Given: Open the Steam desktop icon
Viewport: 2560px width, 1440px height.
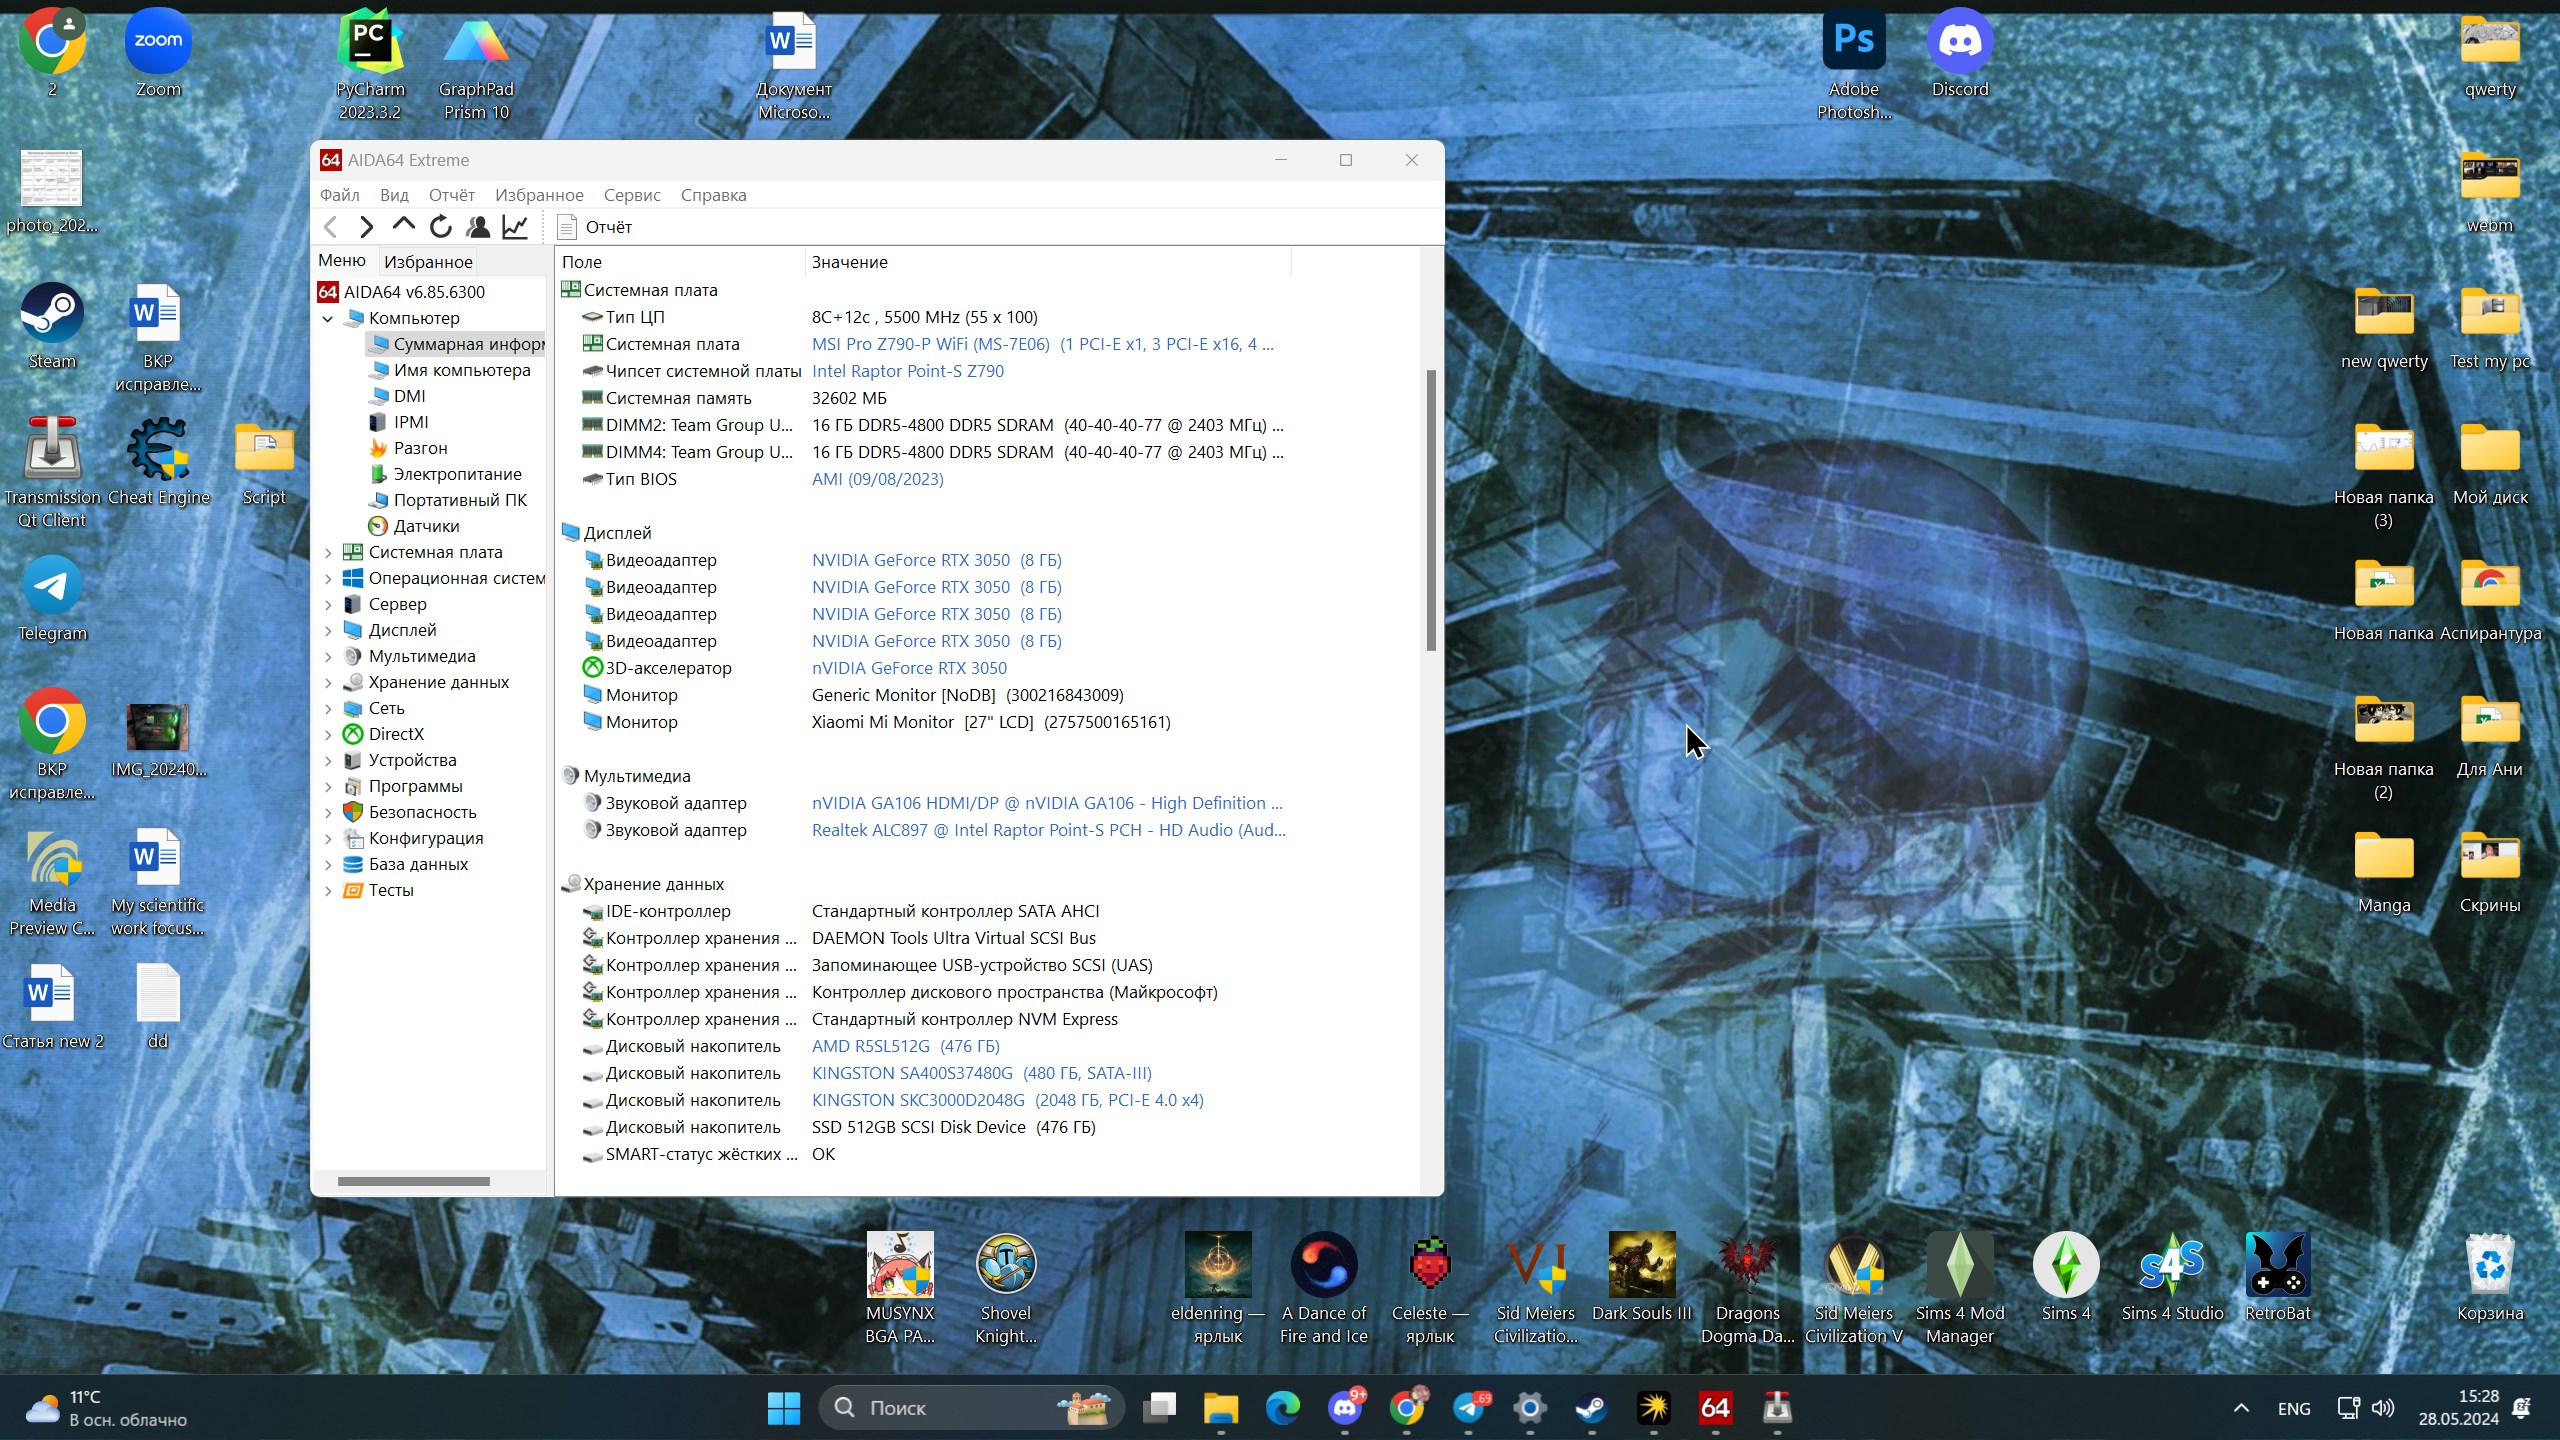Looking at the screenshot, I should coord(52,327).
